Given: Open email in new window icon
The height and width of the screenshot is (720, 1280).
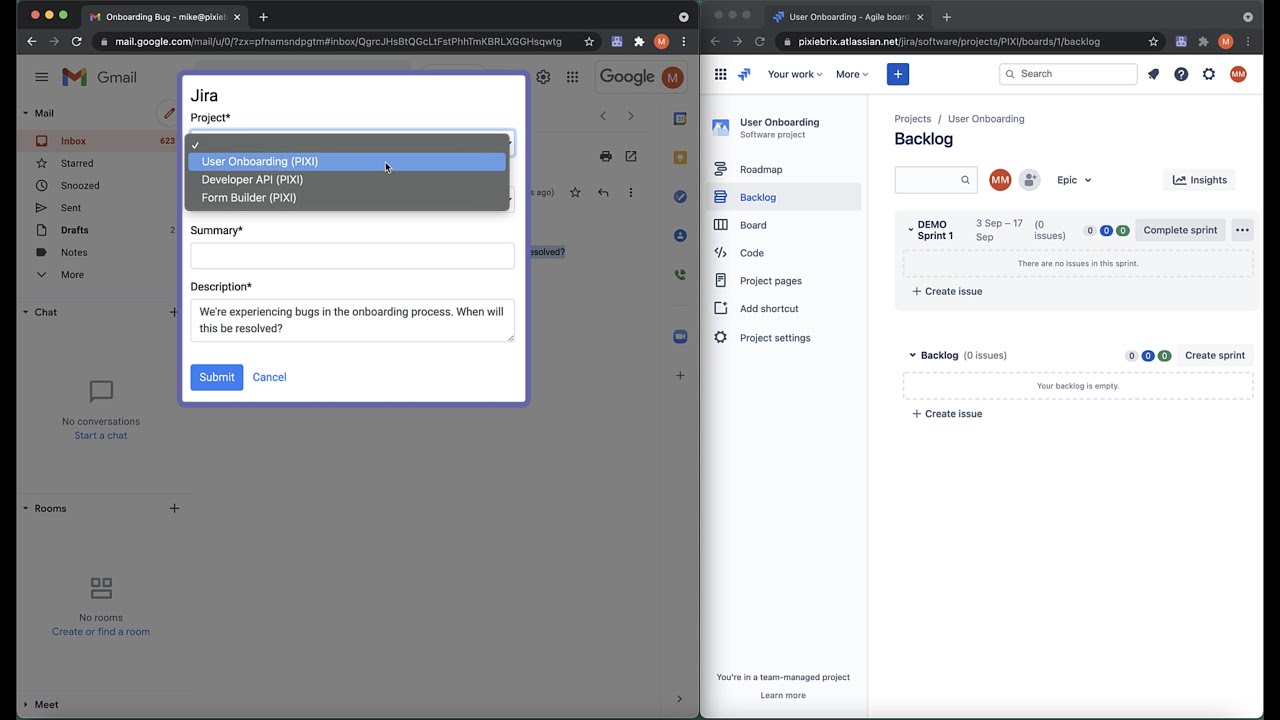Looking at the screenshot, I should click(630, 156).
